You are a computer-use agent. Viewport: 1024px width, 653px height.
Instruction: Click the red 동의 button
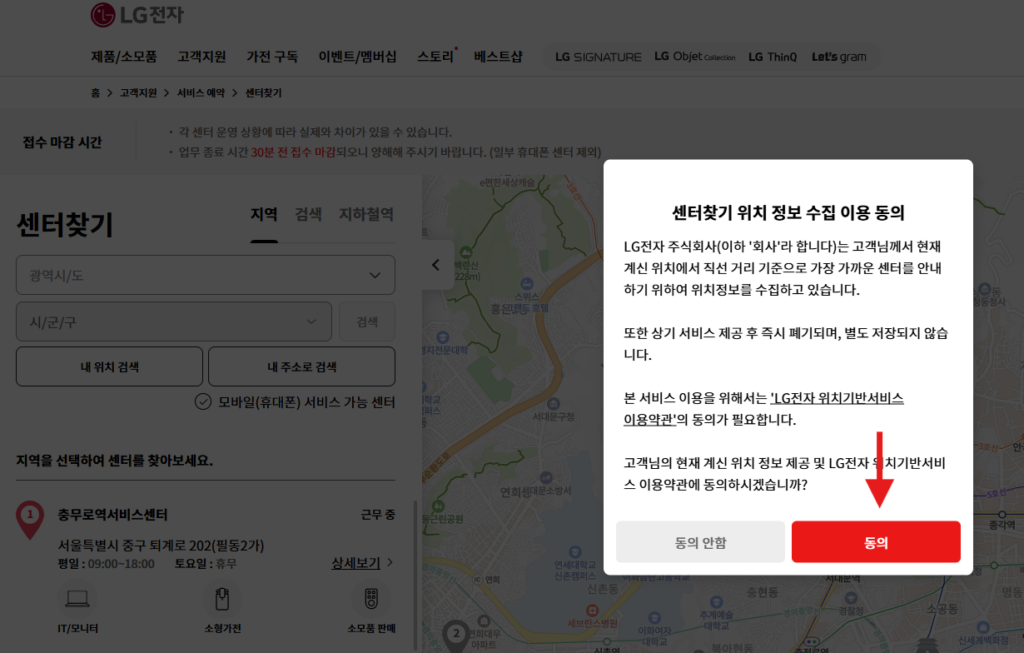tap(876, 542)
